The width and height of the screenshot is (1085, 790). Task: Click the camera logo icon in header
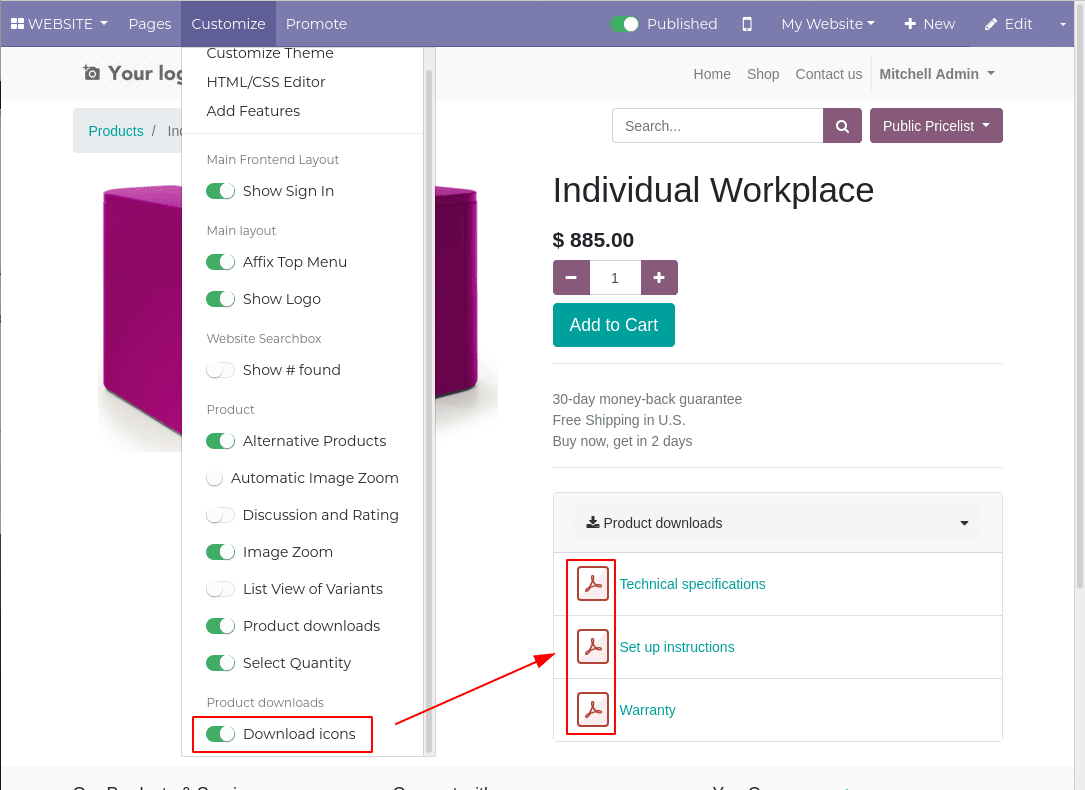pyautogui.click(x=91, y=73)
